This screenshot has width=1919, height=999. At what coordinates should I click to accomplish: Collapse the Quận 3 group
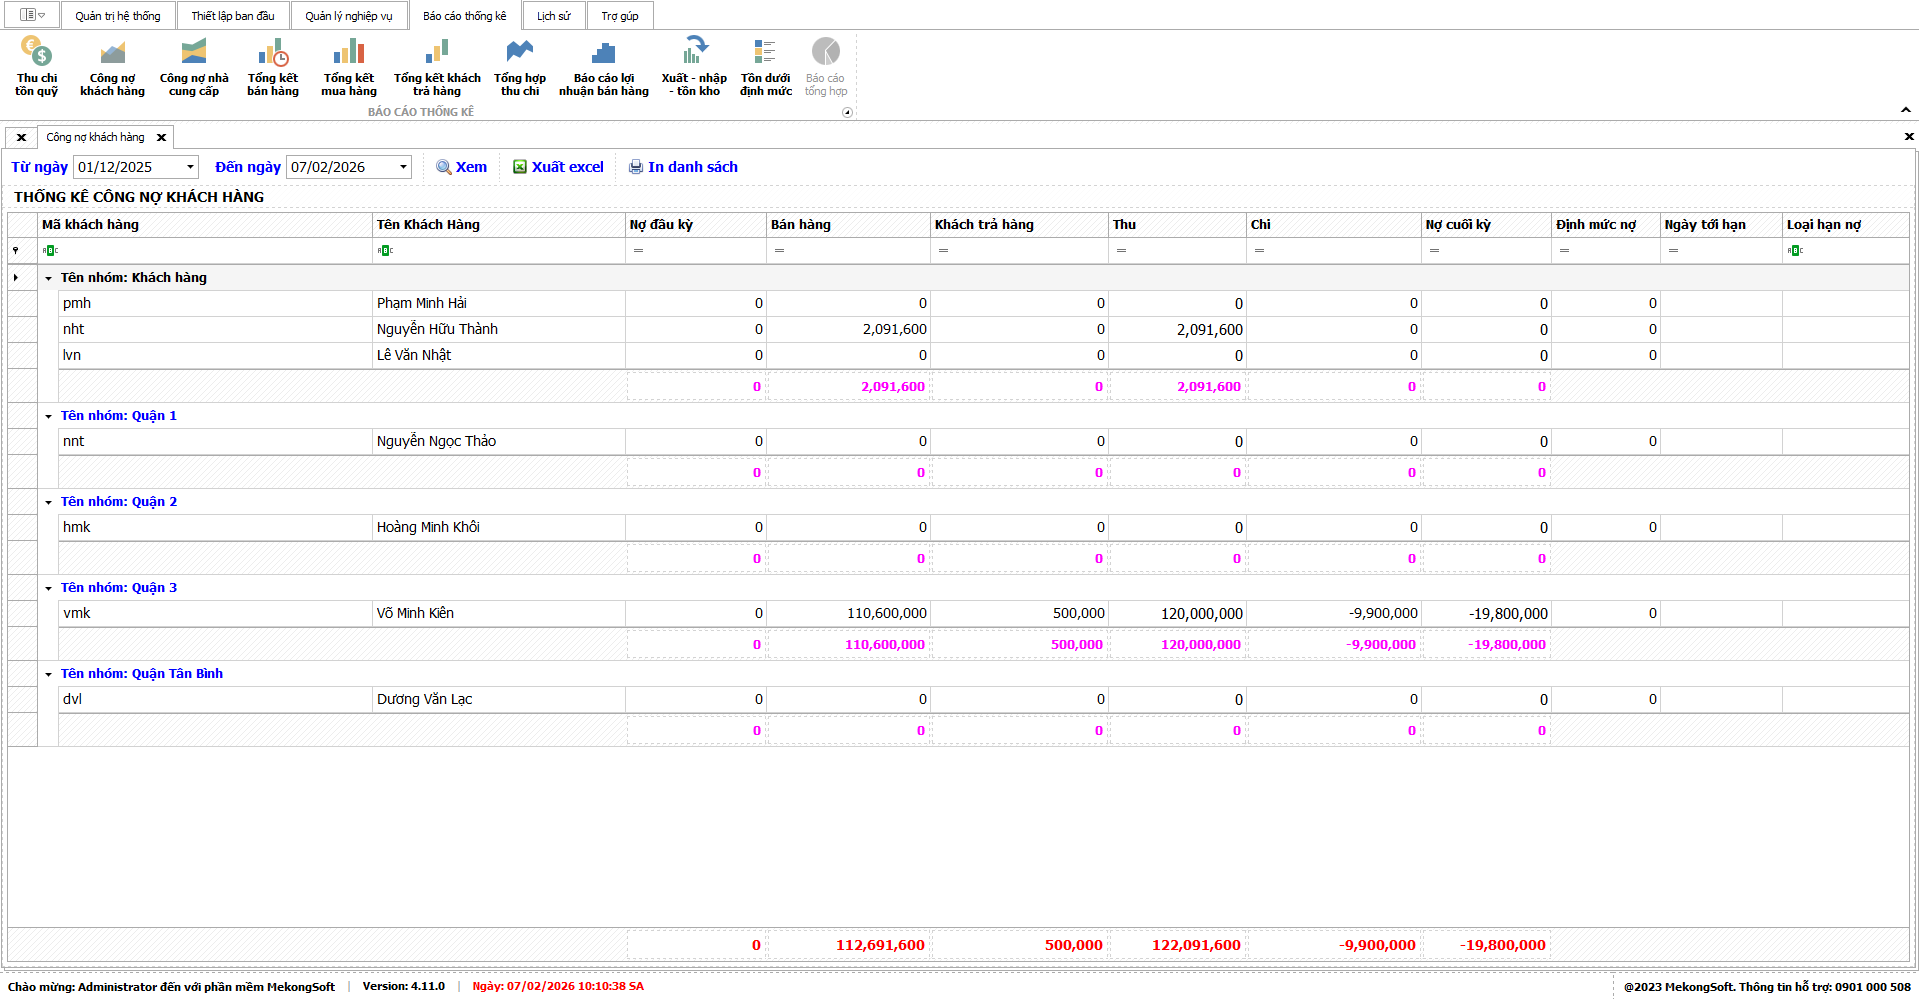pos(48,588)
